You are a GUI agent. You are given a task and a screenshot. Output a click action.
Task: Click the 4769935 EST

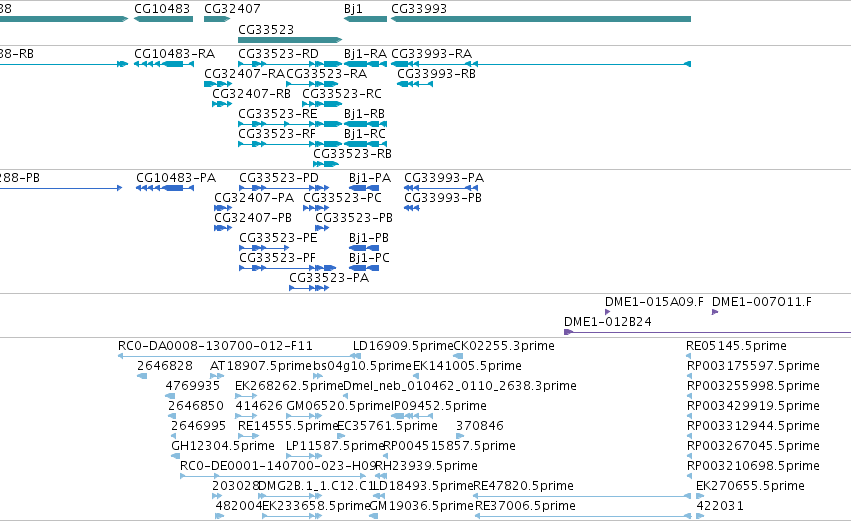click(x=170, y=397)
